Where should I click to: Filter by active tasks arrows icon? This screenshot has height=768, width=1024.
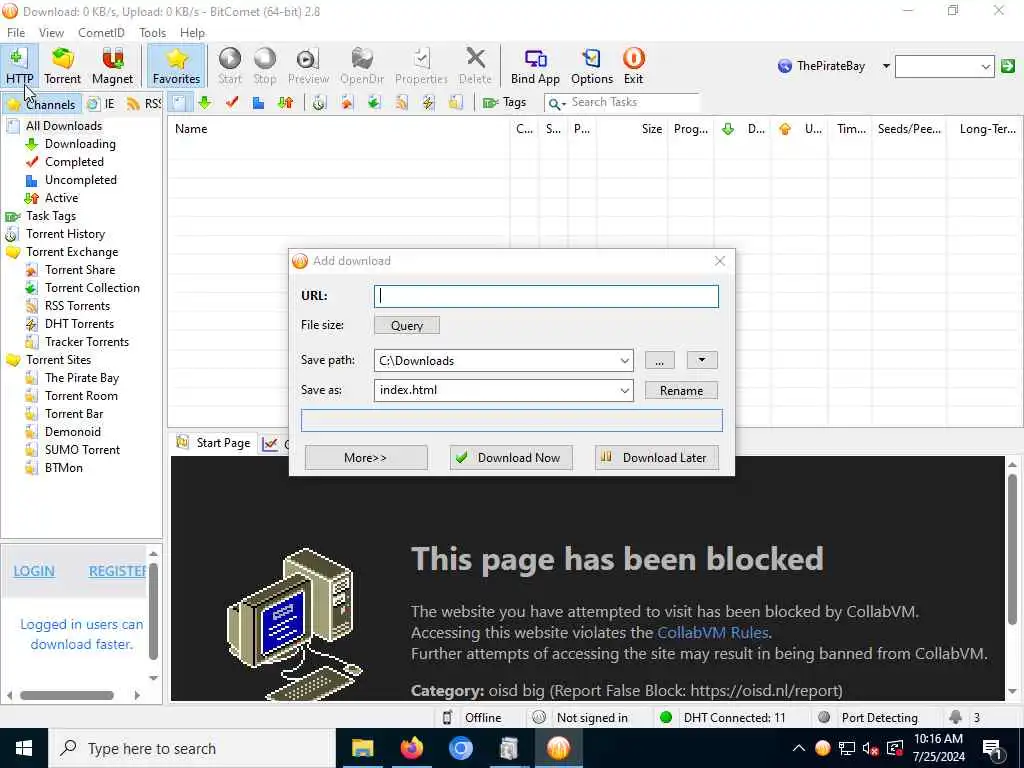(x=285, y=103)
